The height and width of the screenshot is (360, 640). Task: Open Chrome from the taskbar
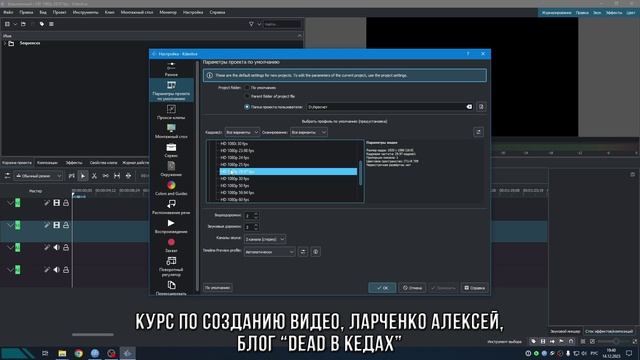[78, 353]
